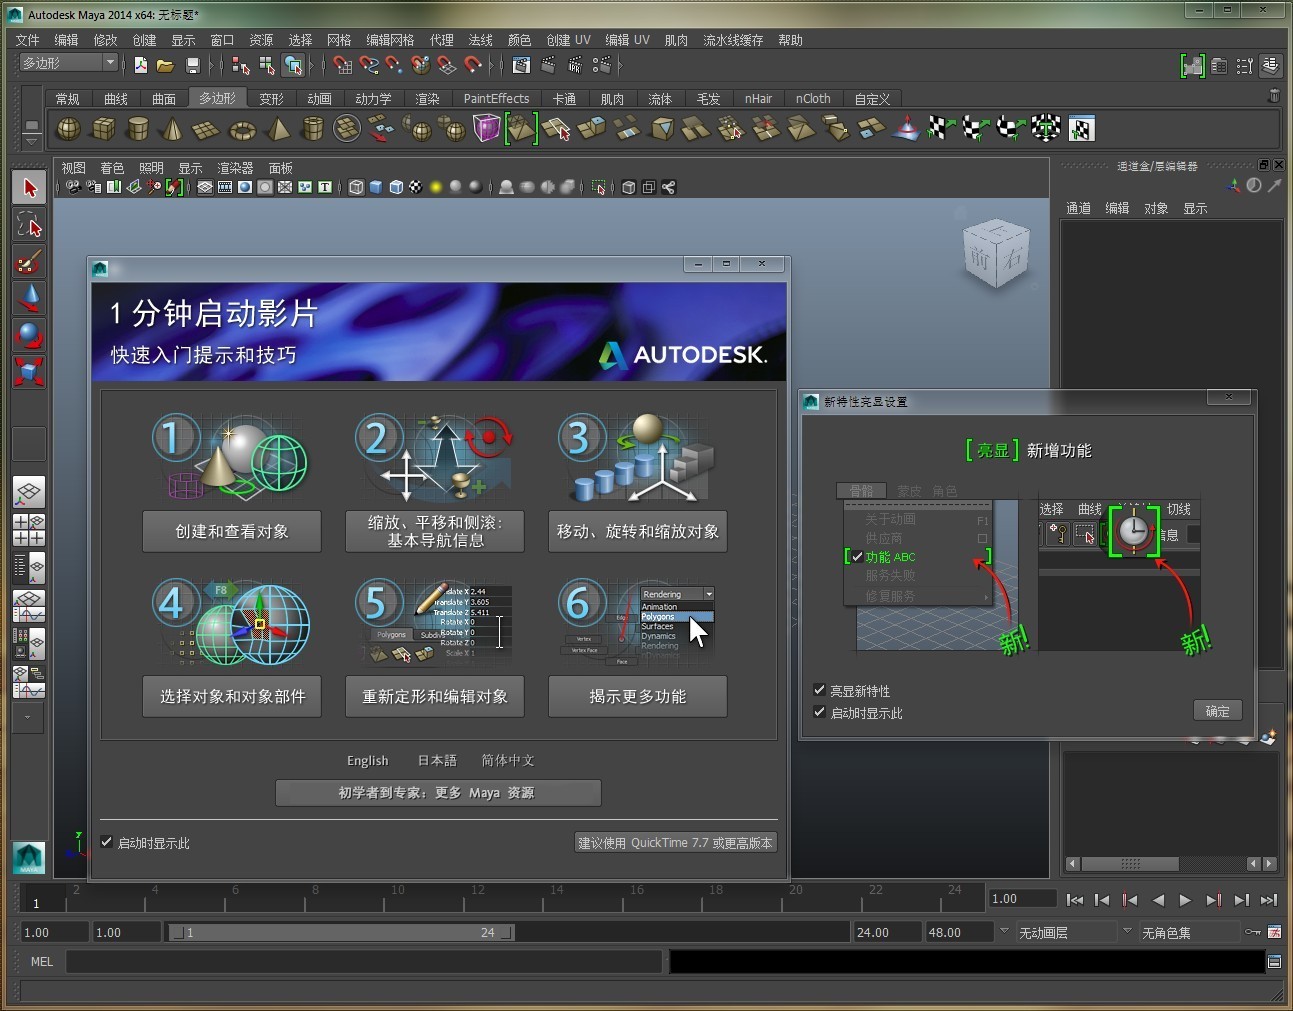Click the Save Scene disk icon
Image resolution: width=1293 pixels, height=1011 pixels.
(192, 65)
